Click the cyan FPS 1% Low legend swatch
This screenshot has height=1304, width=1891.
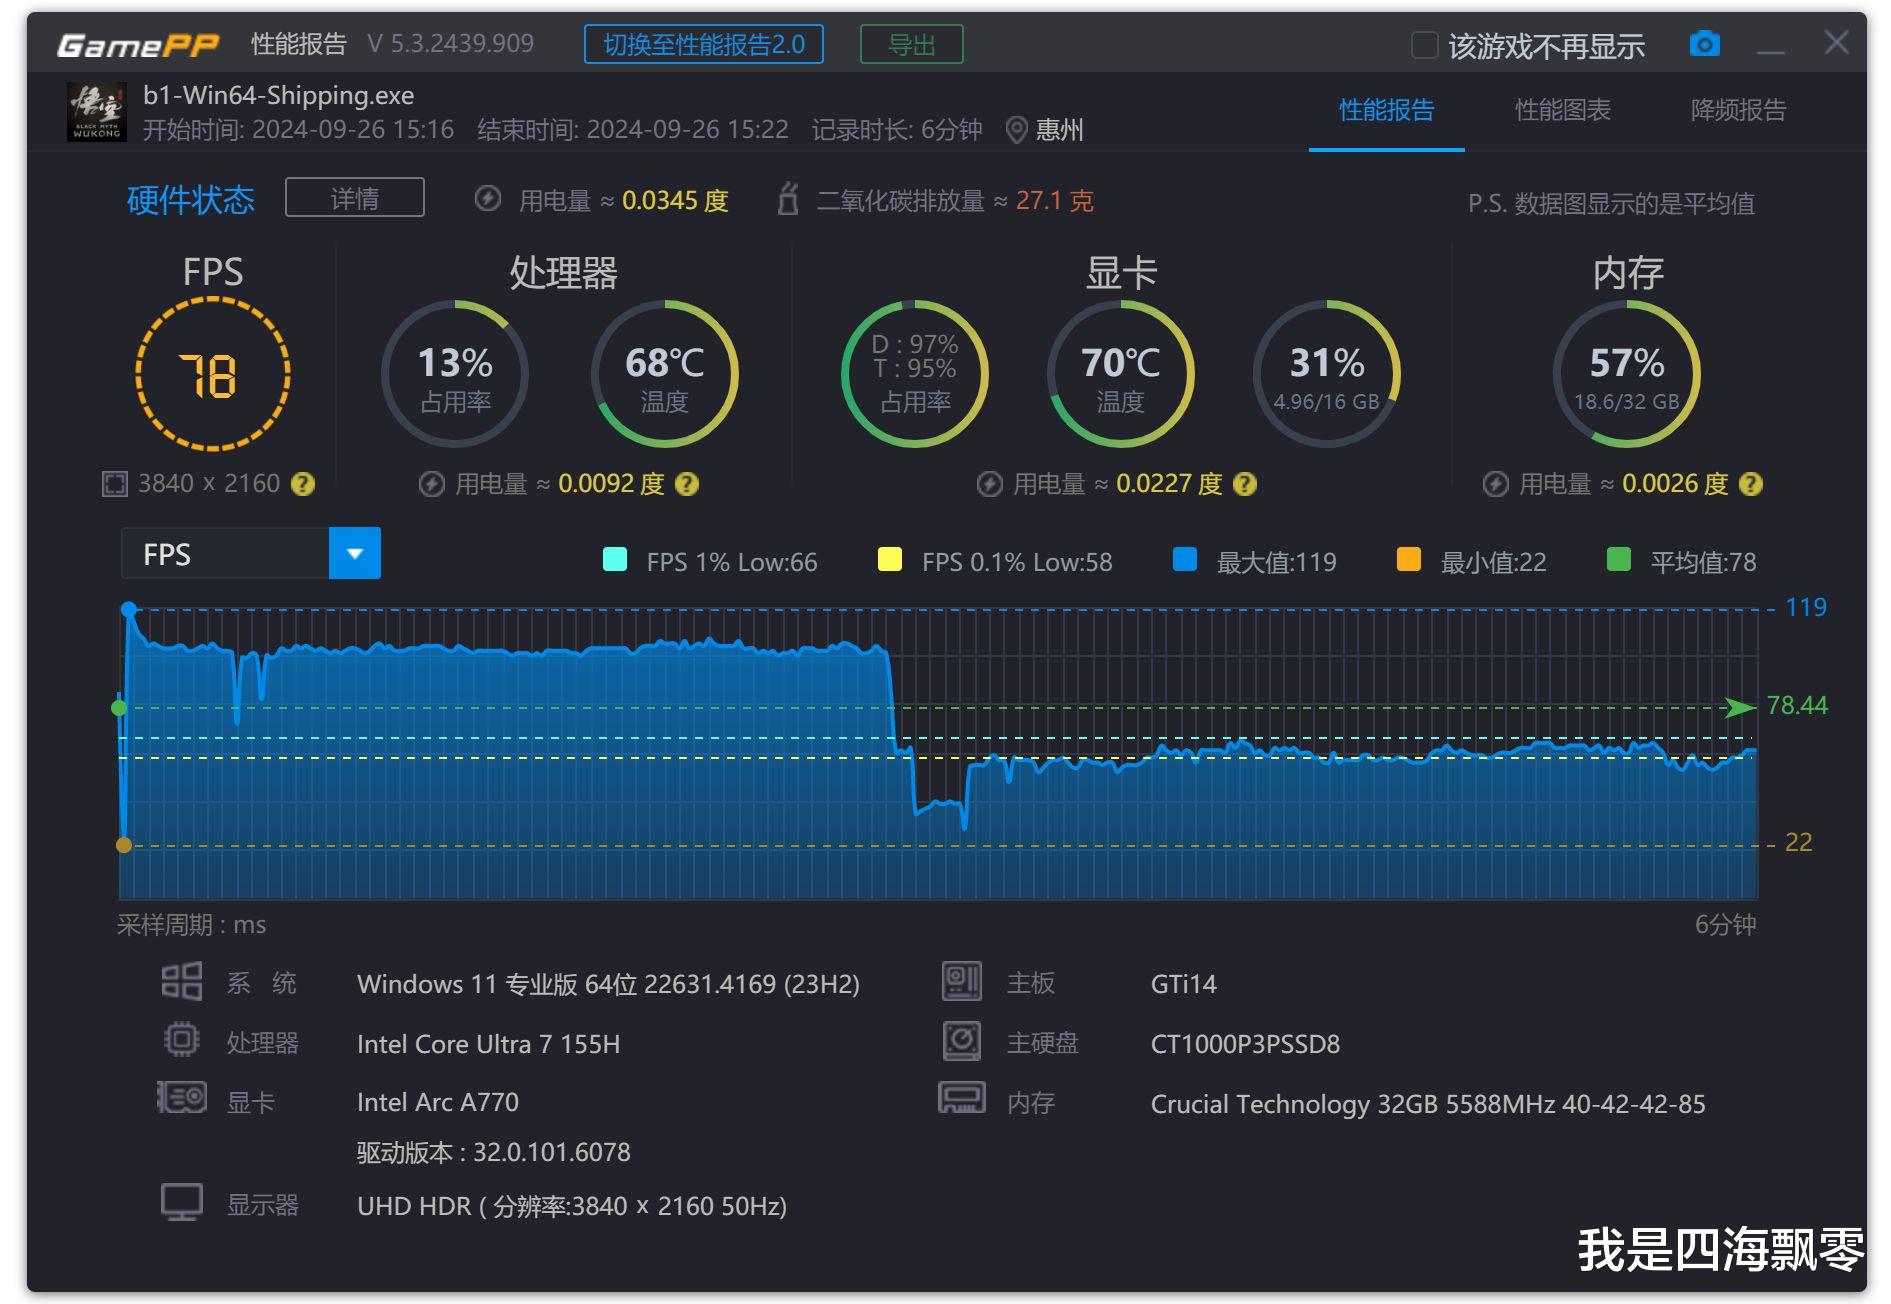coord(615,559)
